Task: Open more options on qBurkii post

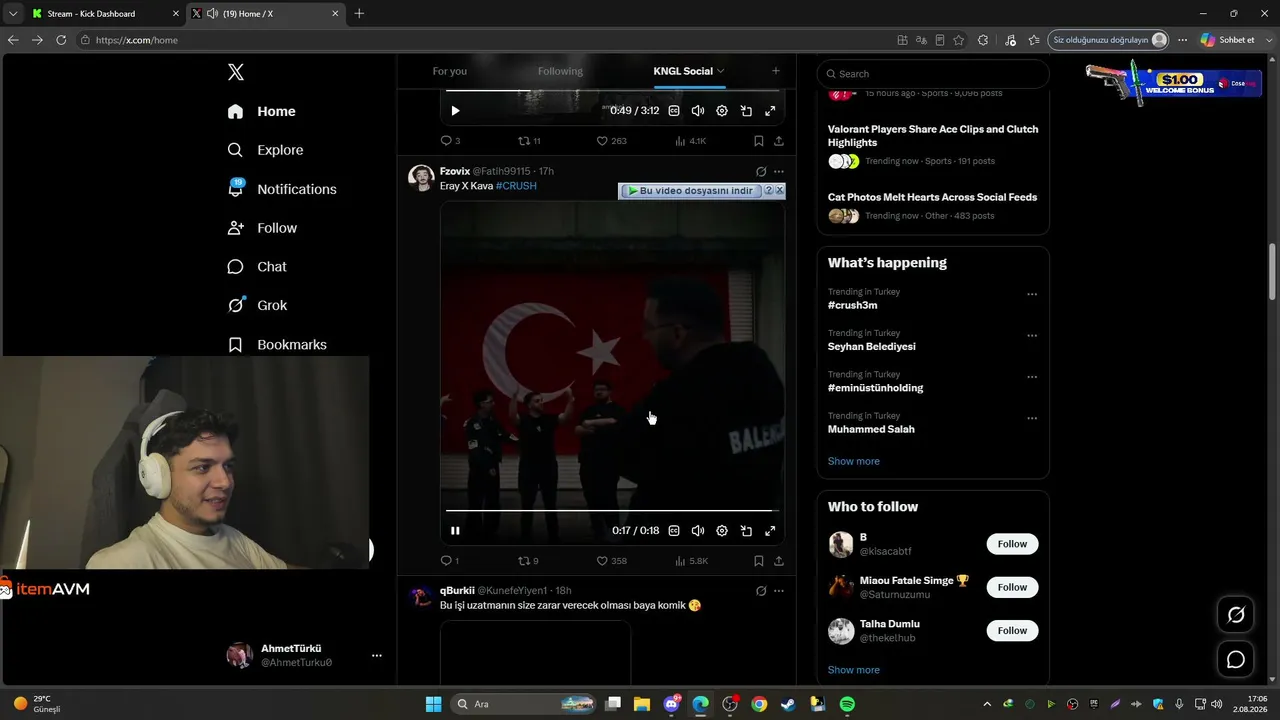Action: pos(779,591)
